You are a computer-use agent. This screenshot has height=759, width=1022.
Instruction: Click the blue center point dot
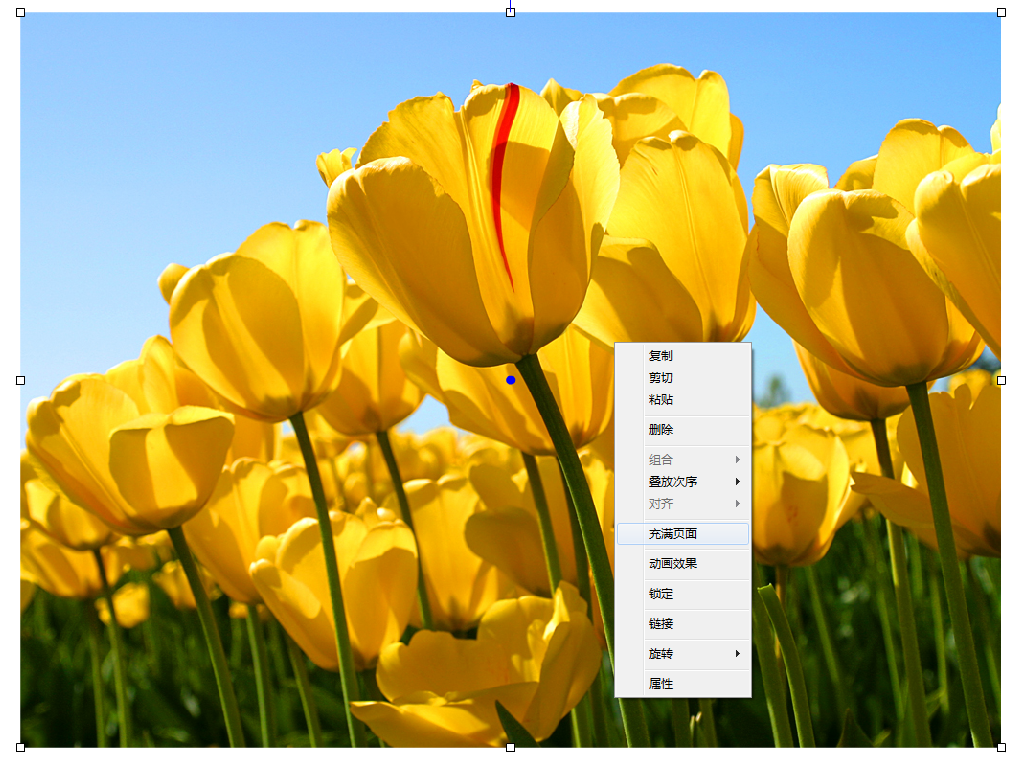(x=511, y=380)
